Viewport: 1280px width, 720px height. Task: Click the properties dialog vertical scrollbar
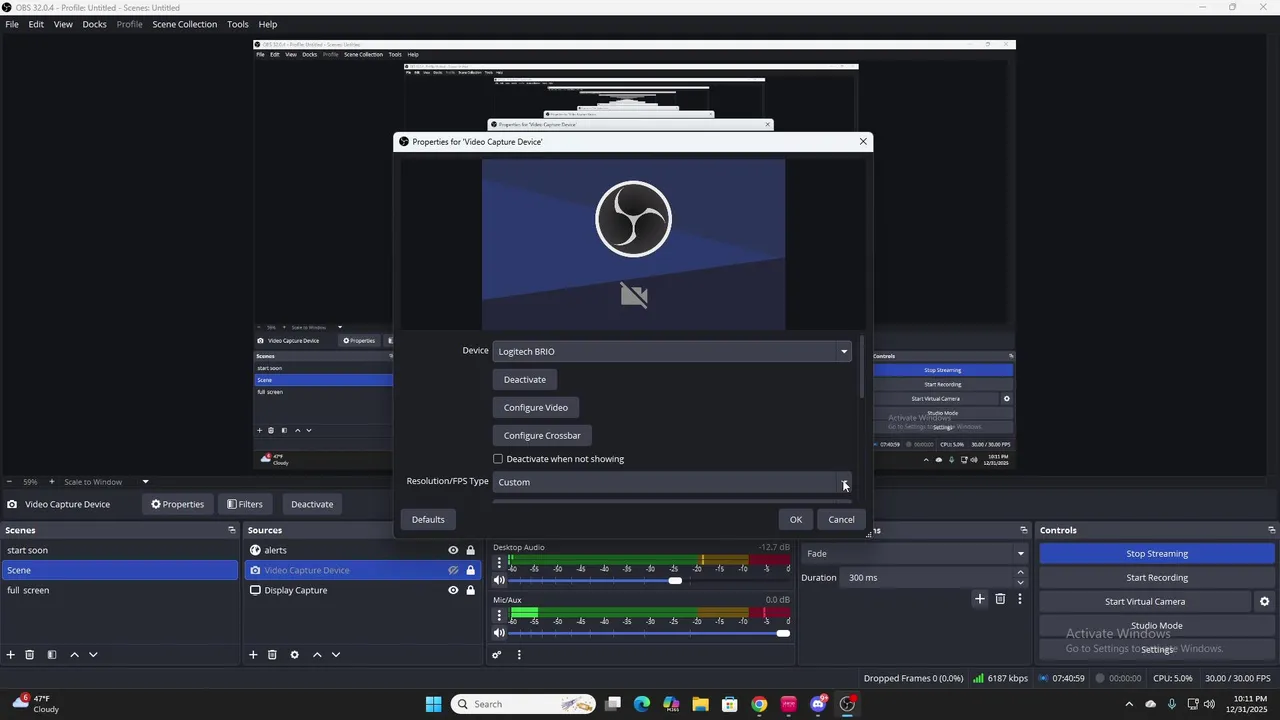click(x=861, y=368)
